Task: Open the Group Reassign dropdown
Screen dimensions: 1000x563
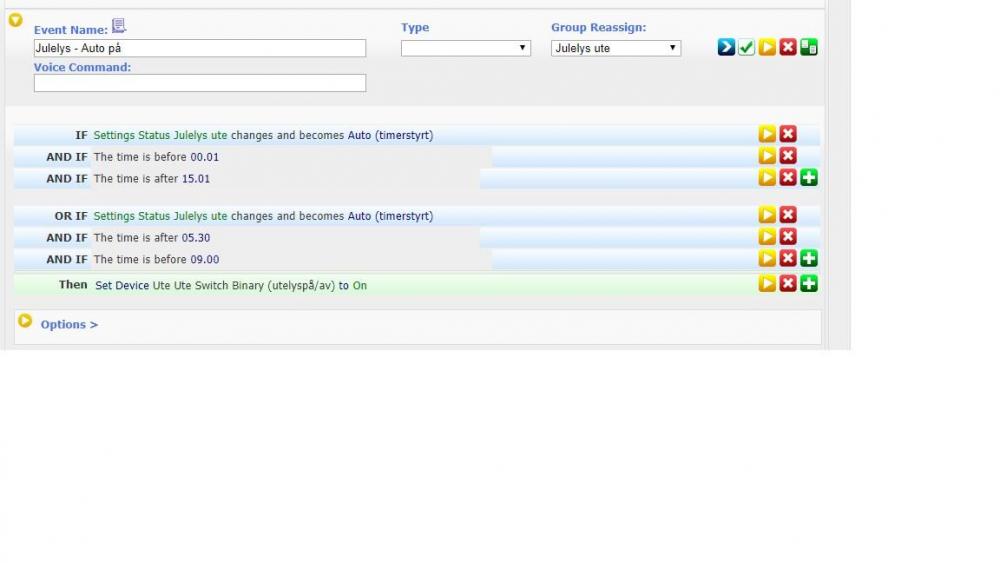Action: coord(615,48)
